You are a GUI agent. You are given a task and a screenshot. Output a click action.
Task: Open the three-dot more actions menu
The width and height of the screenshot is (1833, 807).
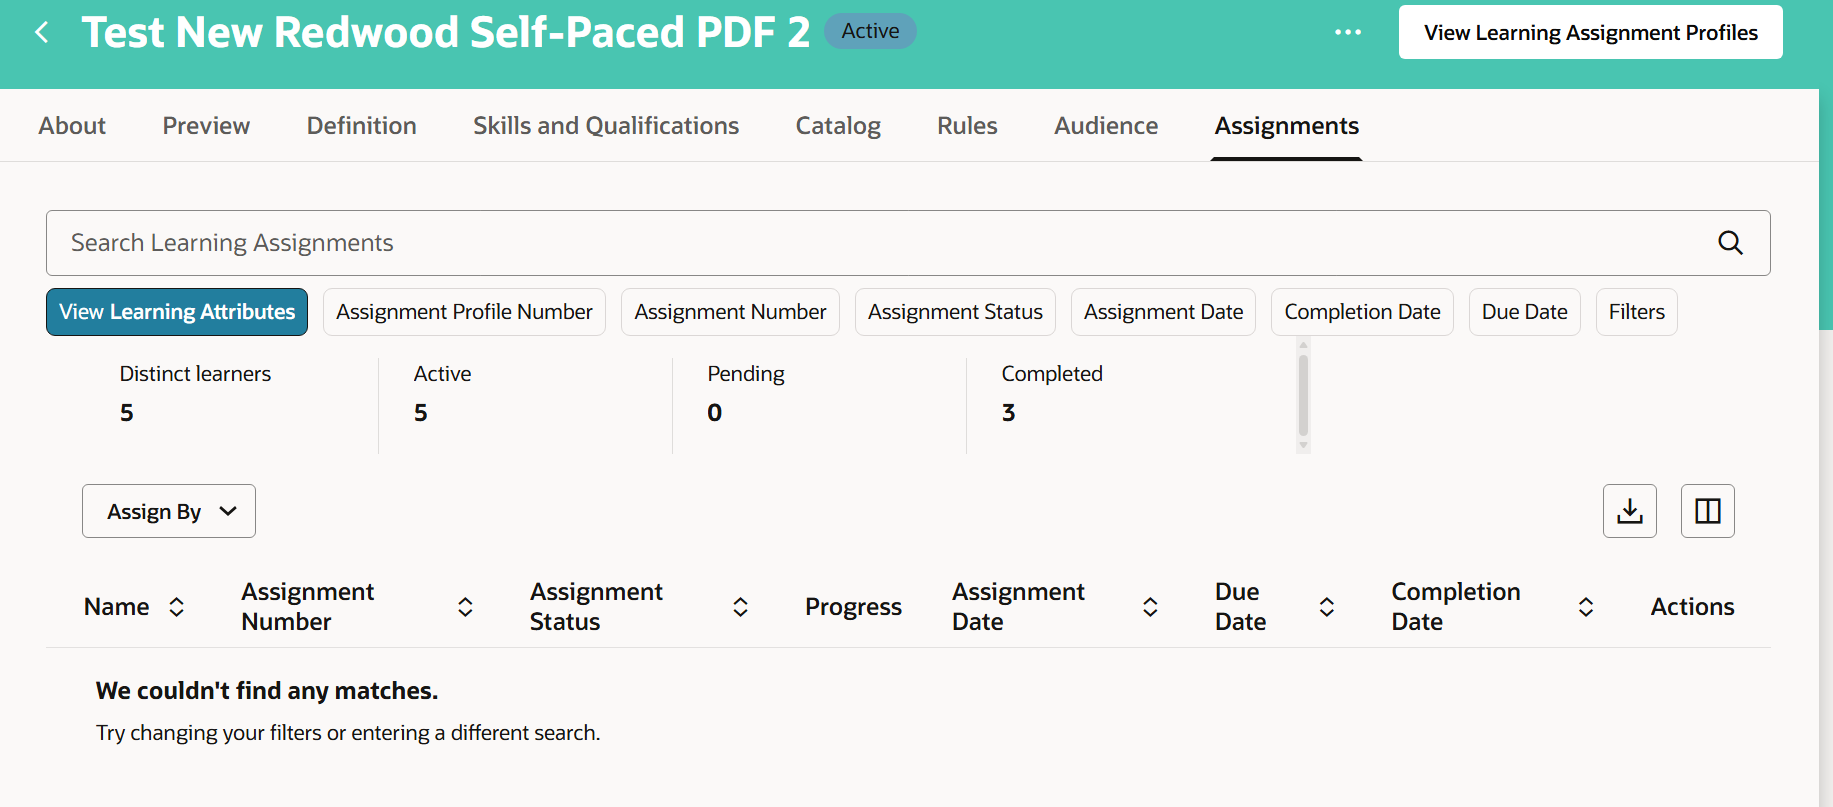click(1348, 32)
